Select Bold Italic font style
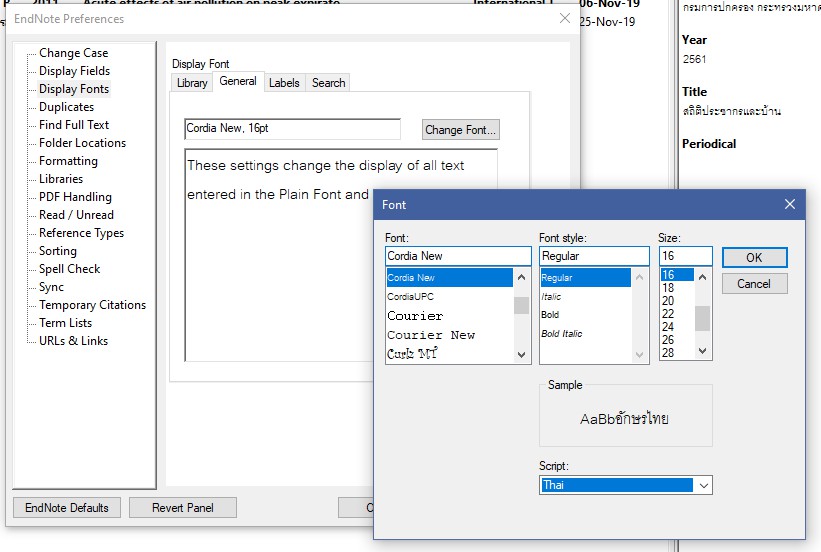 pos(585,334)
